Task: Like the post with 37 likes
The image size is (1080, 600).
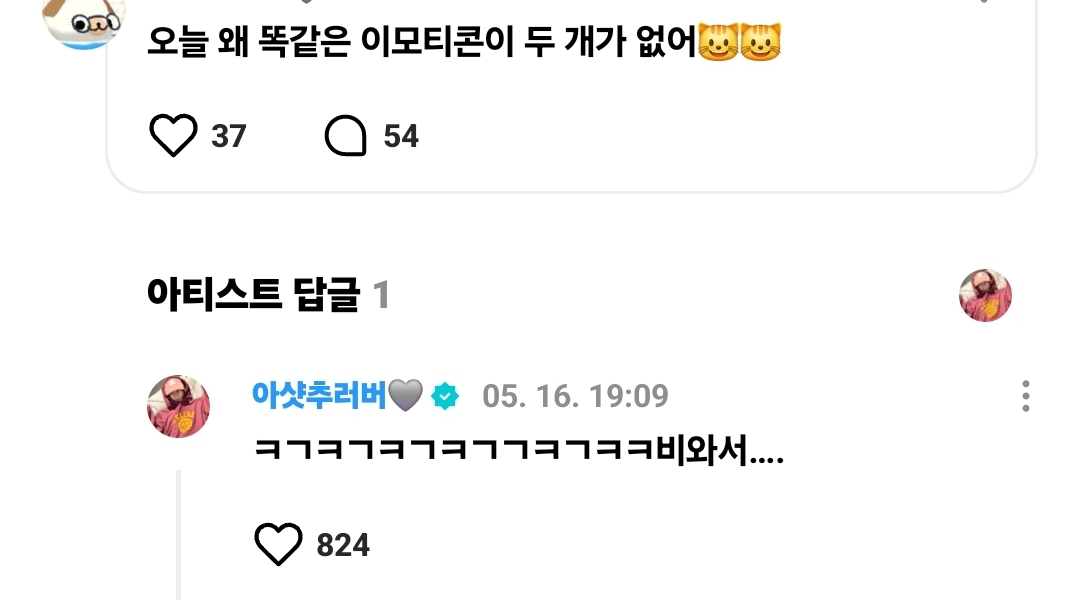Action: click(173, 135)
